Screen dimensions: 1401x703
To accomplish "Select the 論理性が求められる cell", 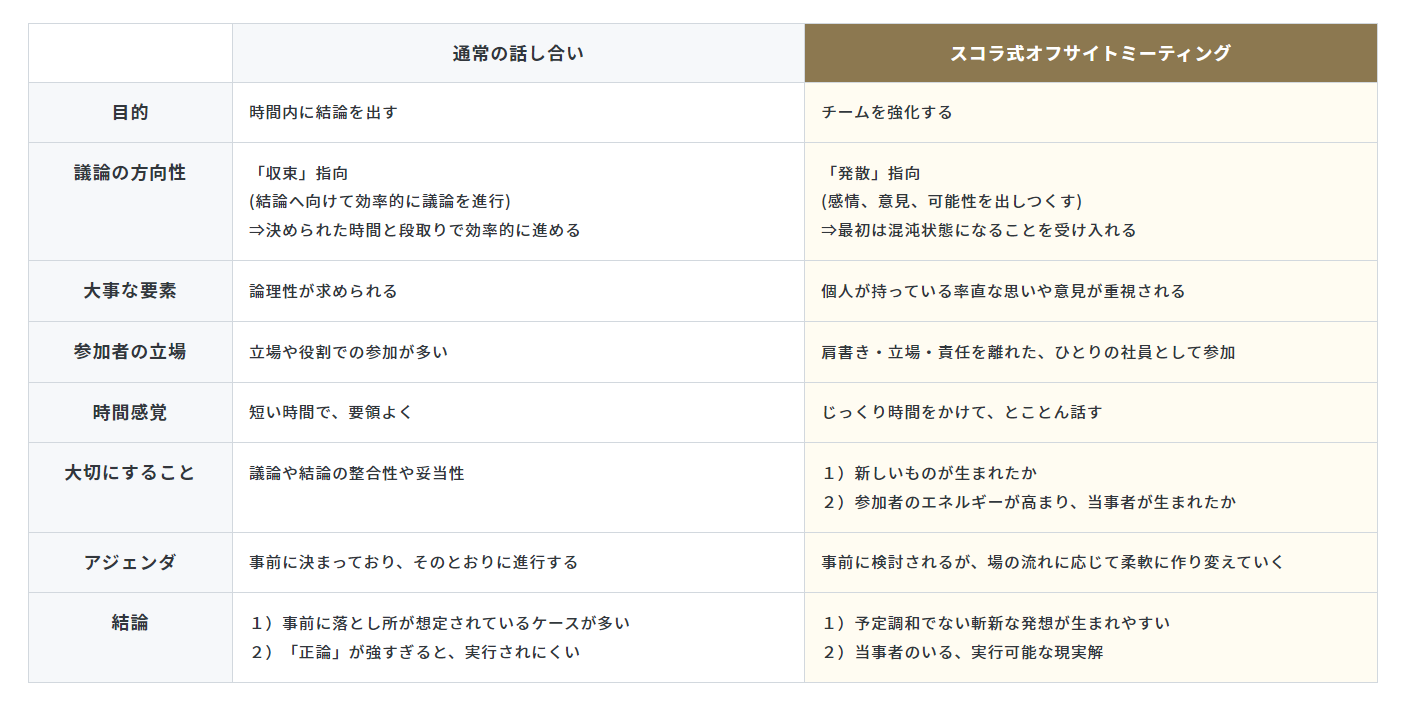I will tap(323, 292).
